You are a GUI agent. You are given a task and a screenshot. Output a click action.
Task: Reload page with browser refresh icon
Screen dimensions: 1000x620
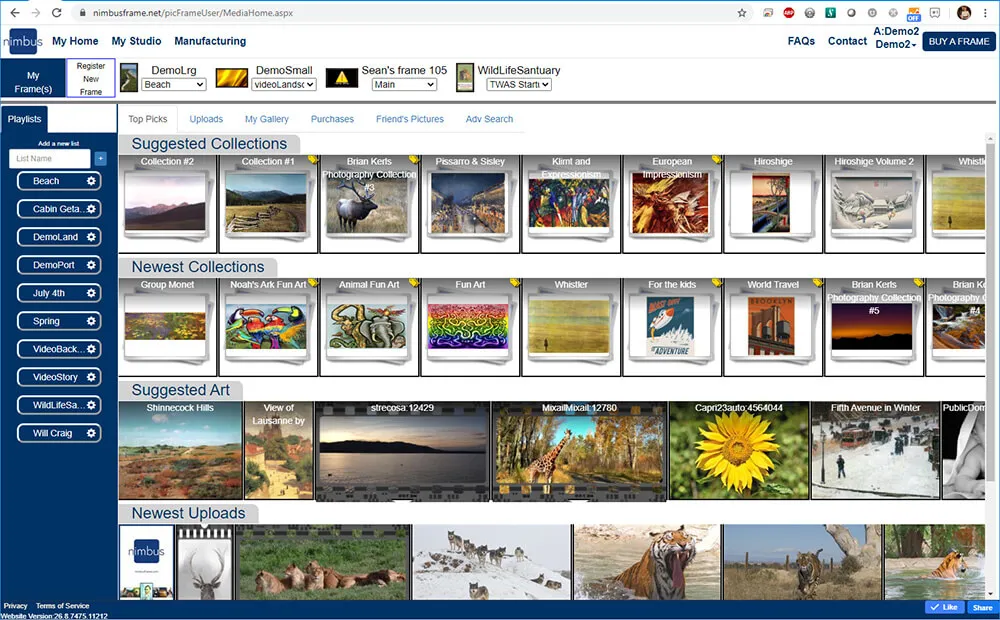coord(56,13)
